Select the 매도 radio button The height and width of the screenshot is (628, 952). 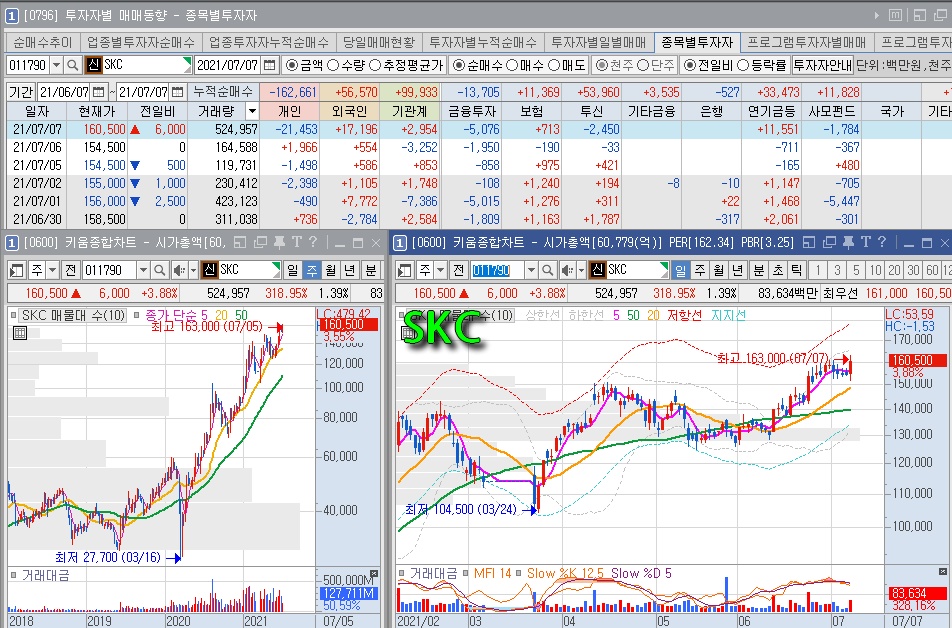[554, 65]
